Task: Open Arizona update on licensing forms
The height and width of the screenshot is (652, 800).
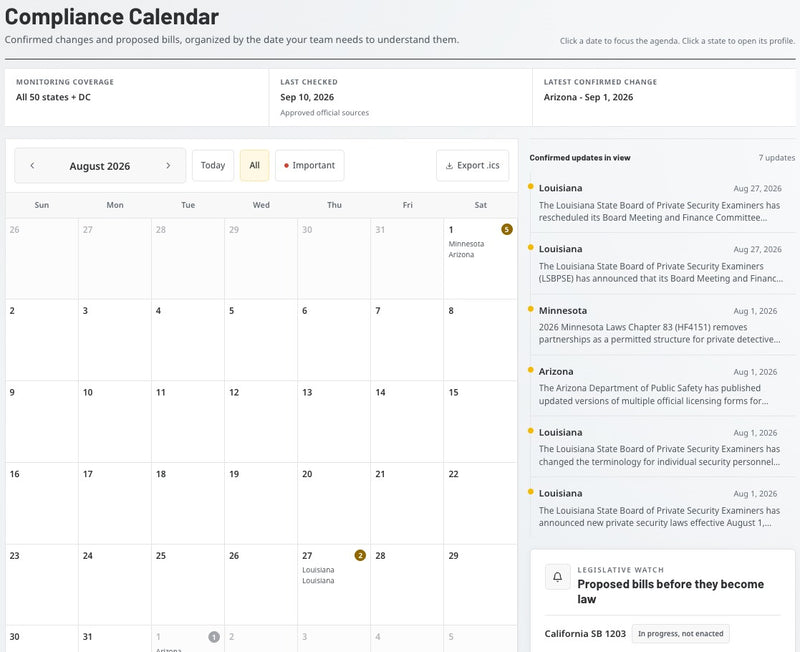Action: tap(662, 386)
